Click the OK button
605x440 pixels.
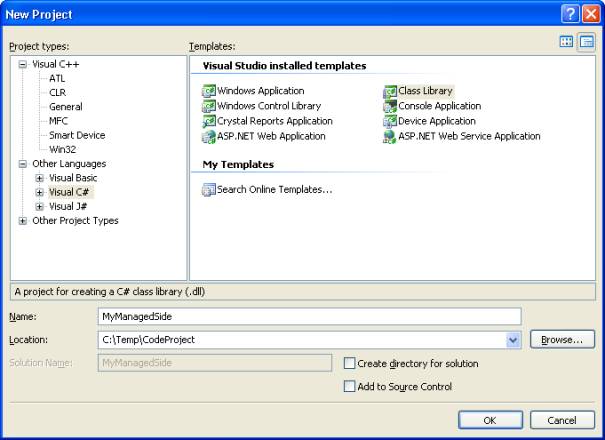pyautogui.click(x=490, y=420)
